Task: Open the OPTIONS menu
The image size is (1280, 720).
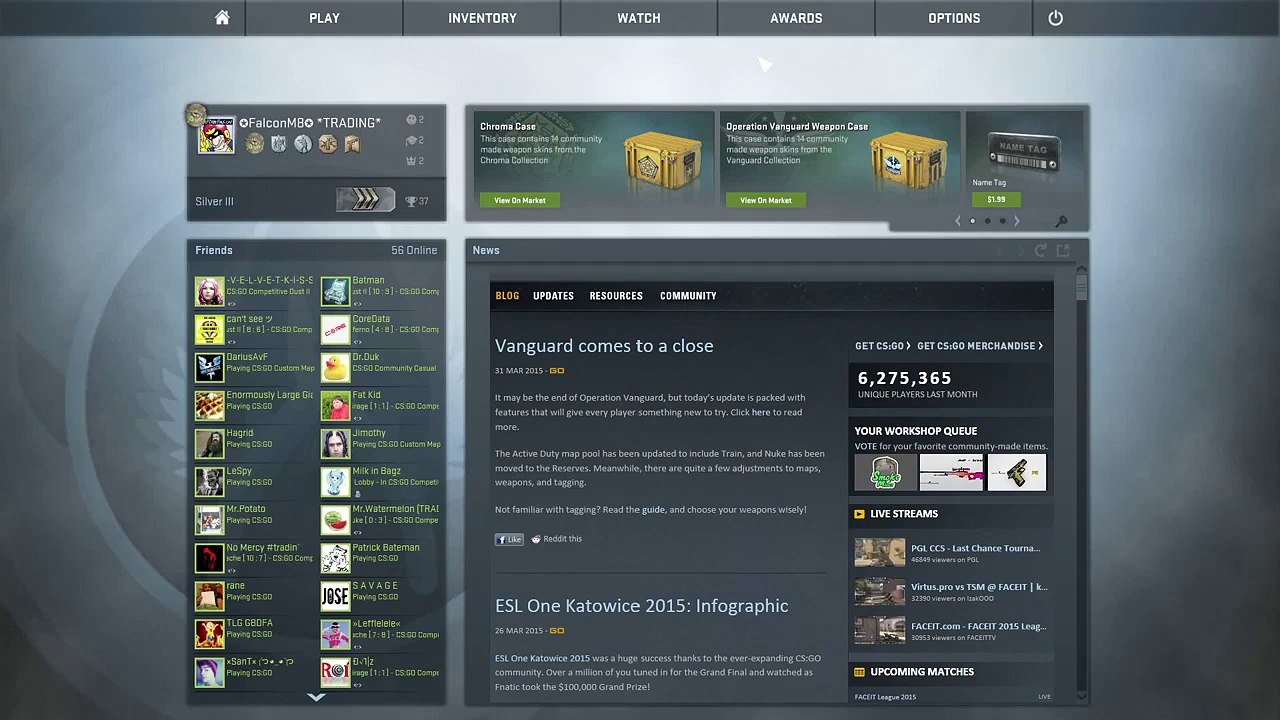Action: [x=954, y=18]
